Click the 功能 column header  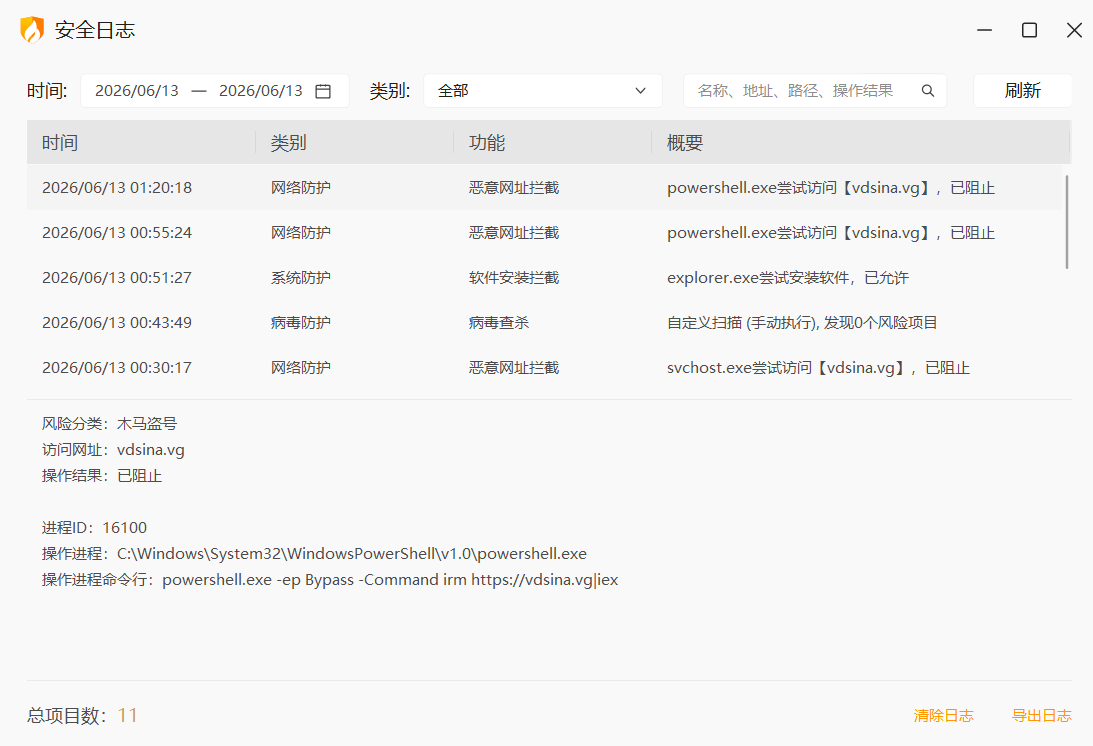tap(552, 142)
